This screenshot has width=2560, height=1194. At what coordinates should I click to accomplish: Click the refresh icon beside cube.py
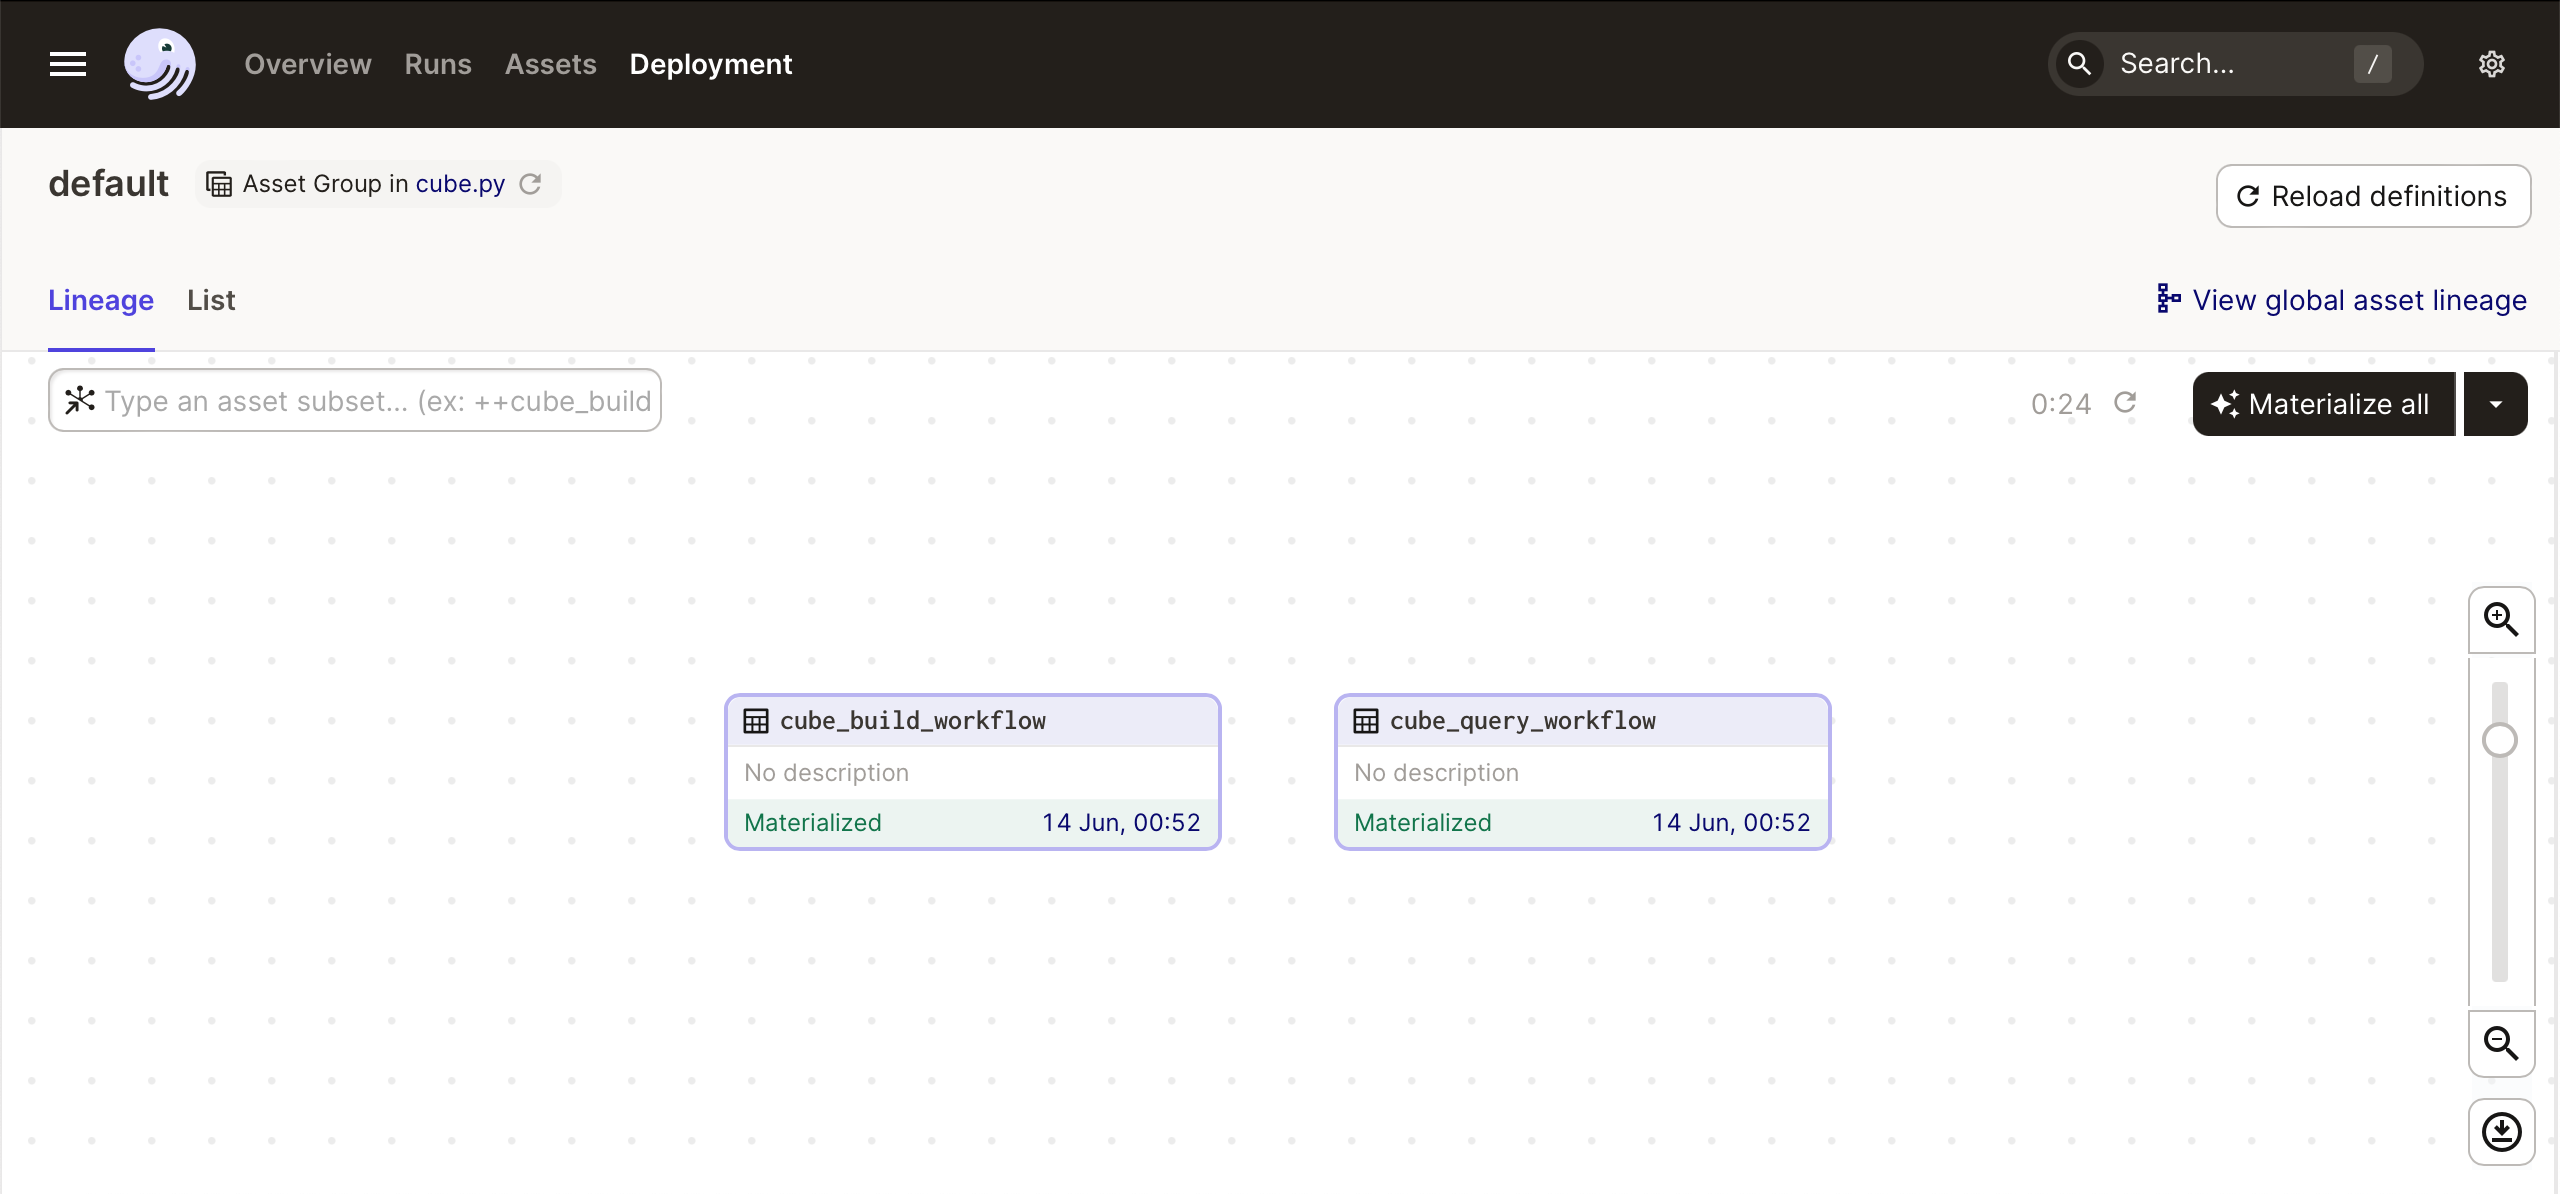click(x=531, y=184)
